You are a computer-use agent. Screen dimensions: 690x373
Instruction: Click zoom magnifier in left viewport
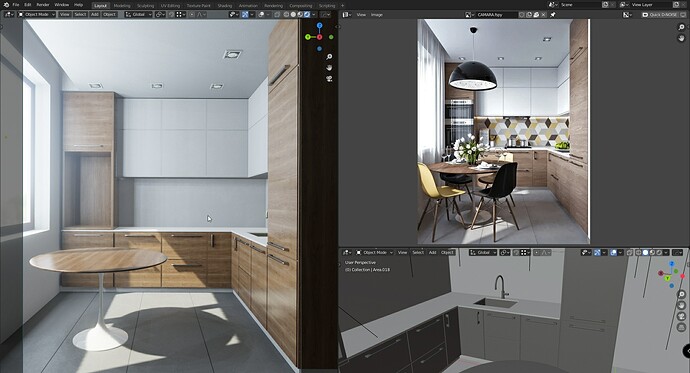(329, 57)
